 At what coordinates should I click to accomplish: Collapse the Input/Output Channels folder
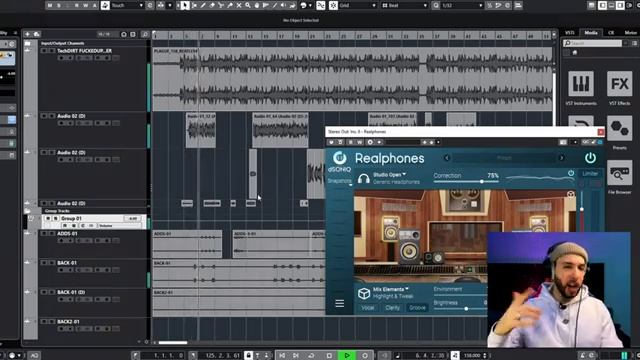pos(27,43)
